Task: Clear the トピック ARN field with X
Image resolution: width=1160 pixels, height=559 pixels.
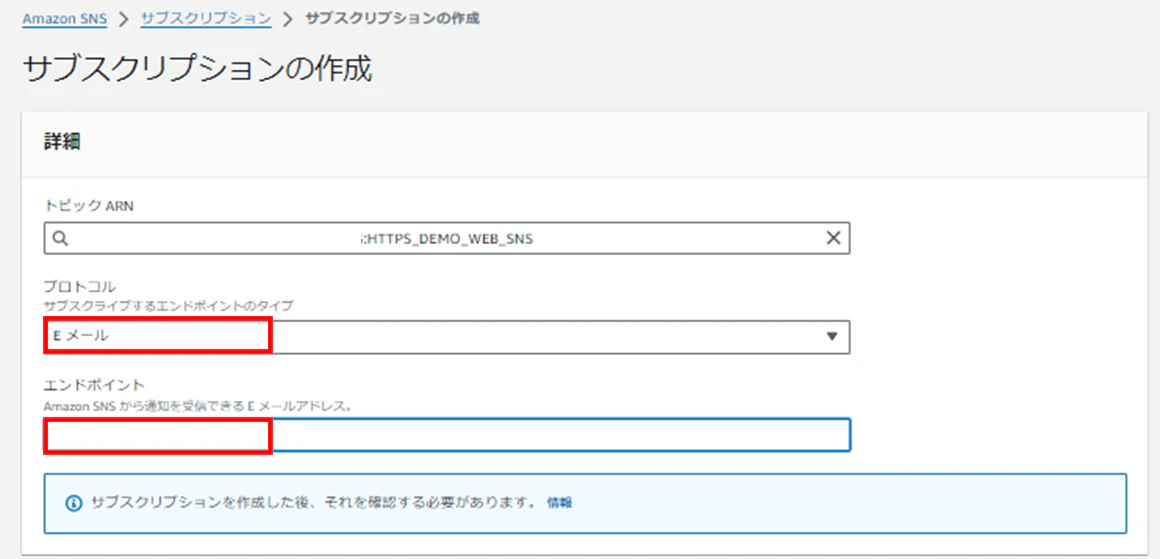Action: pyautogui.click(x=833, y=238)
